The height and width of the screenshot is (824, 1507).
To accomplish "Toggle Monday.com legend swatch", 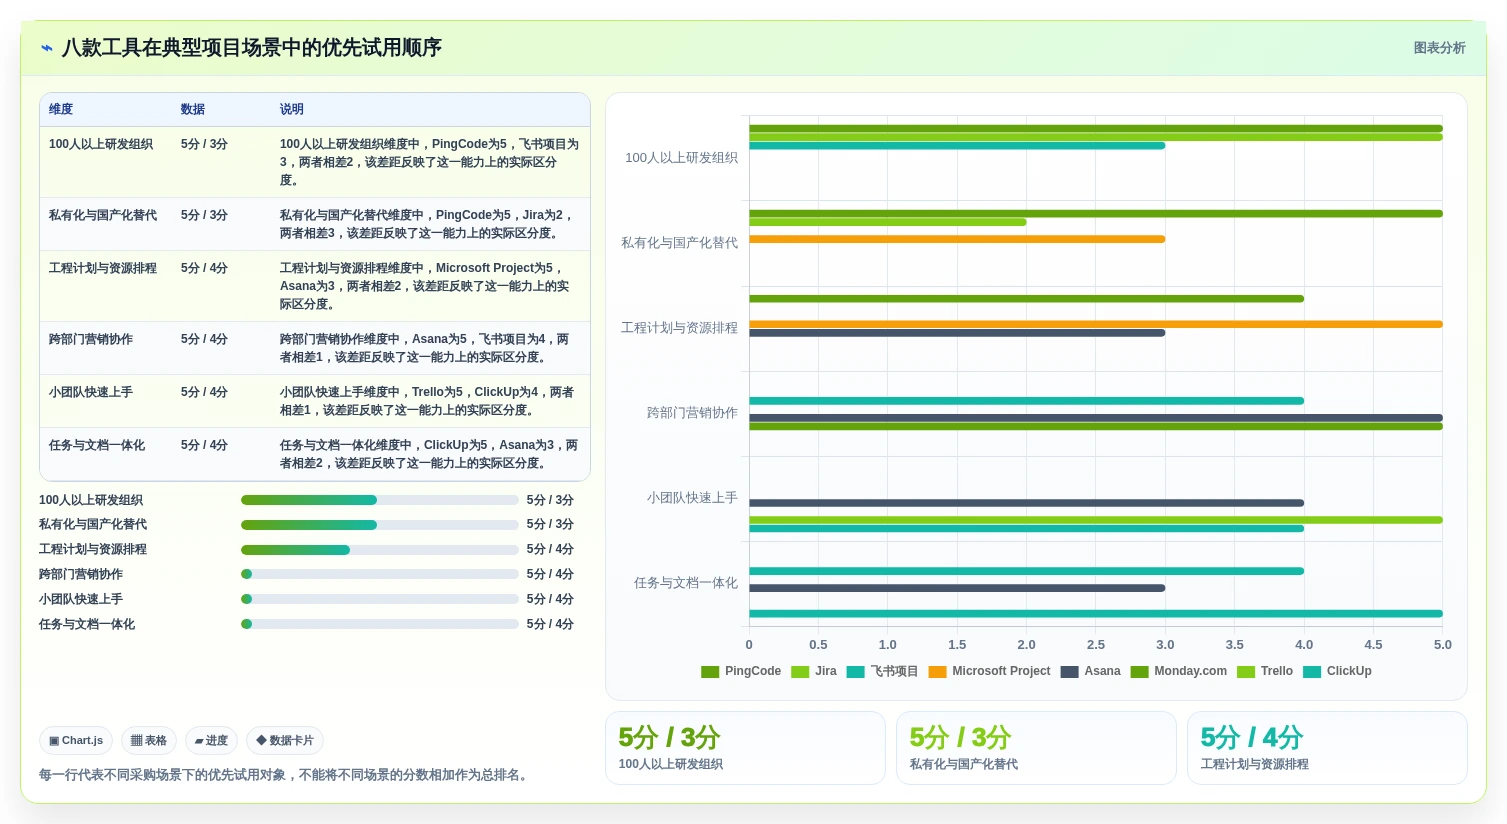I will pyautogui.click(x=1140, y=672).
